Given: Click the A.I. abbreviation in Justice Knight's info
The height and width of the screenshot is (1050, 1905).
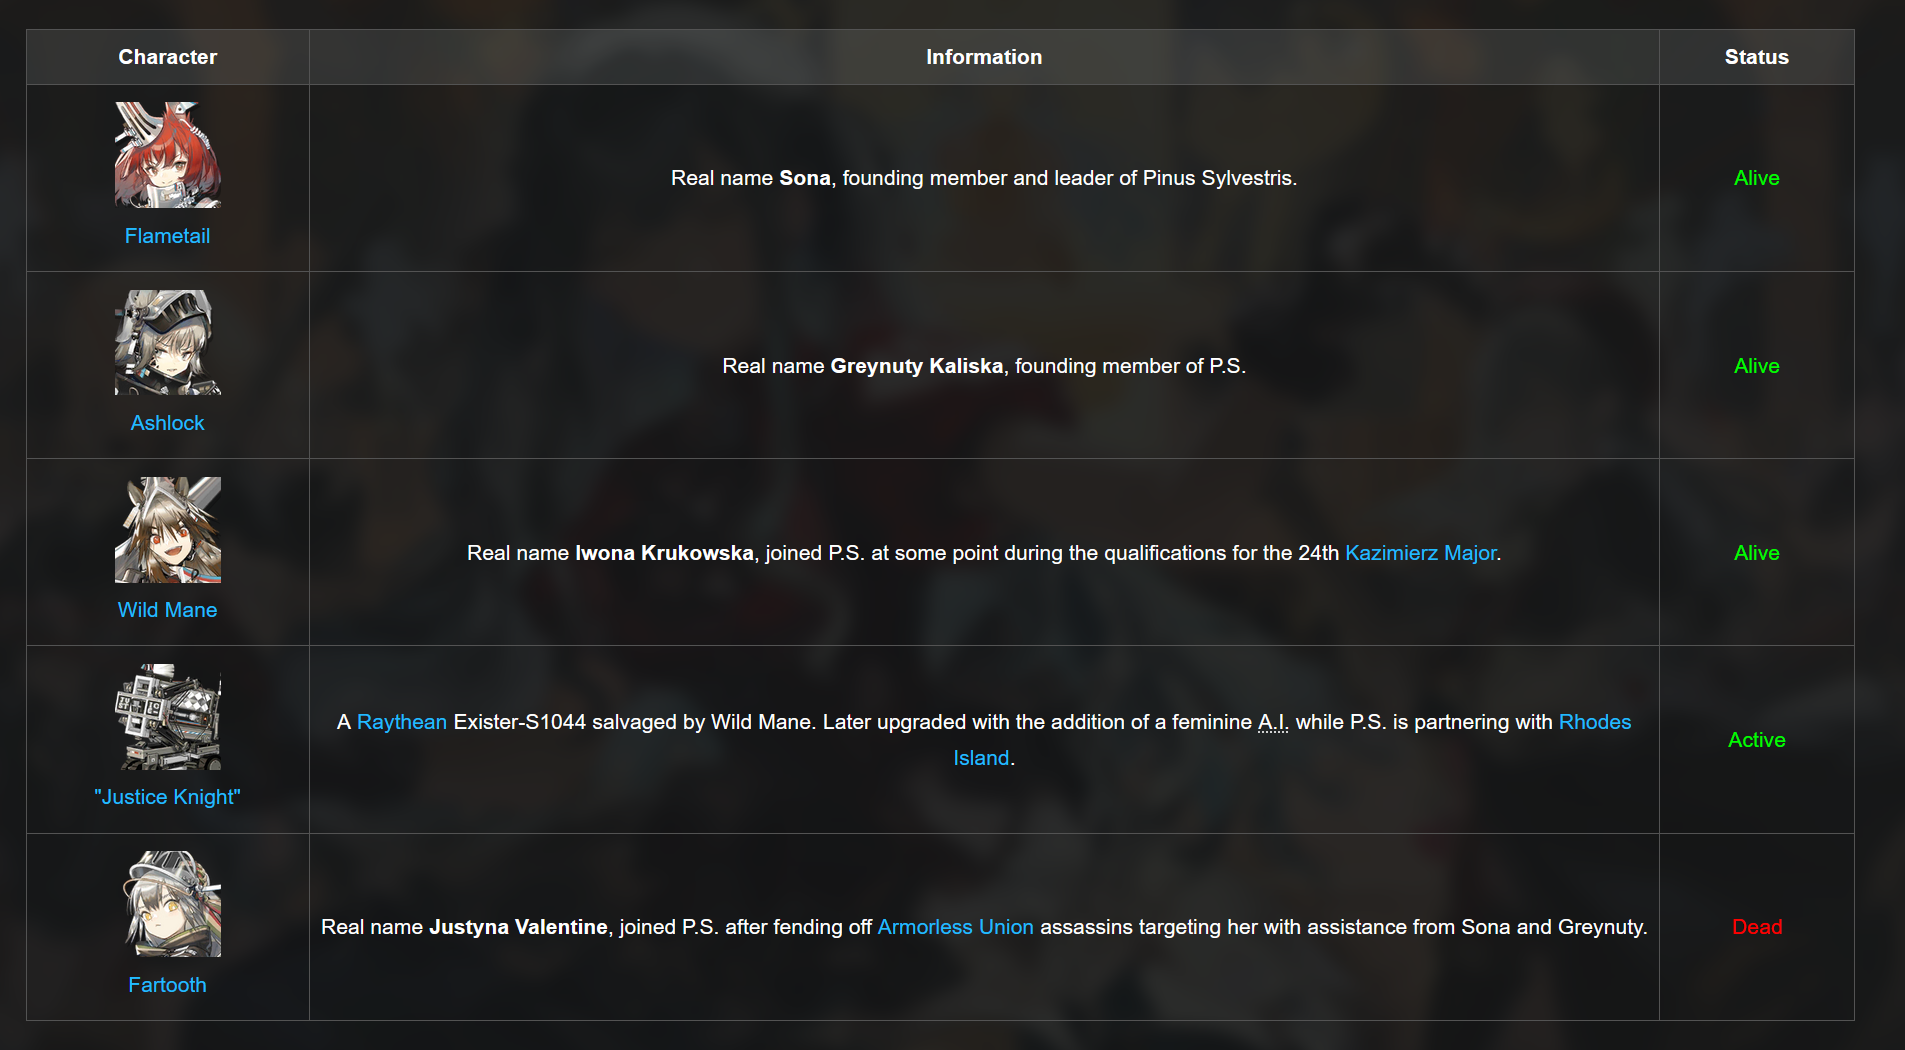Looking at the screenshot, I should tap(1273, 722).
